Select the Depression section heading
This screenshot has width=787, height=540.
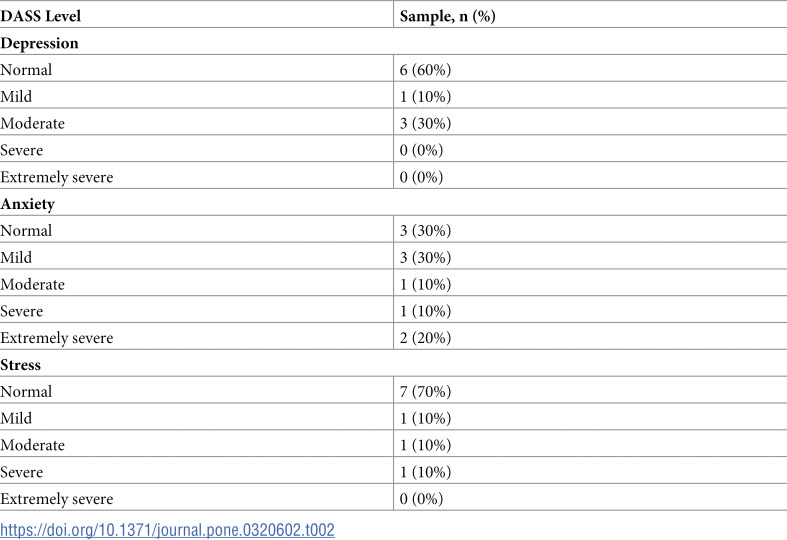40,43
